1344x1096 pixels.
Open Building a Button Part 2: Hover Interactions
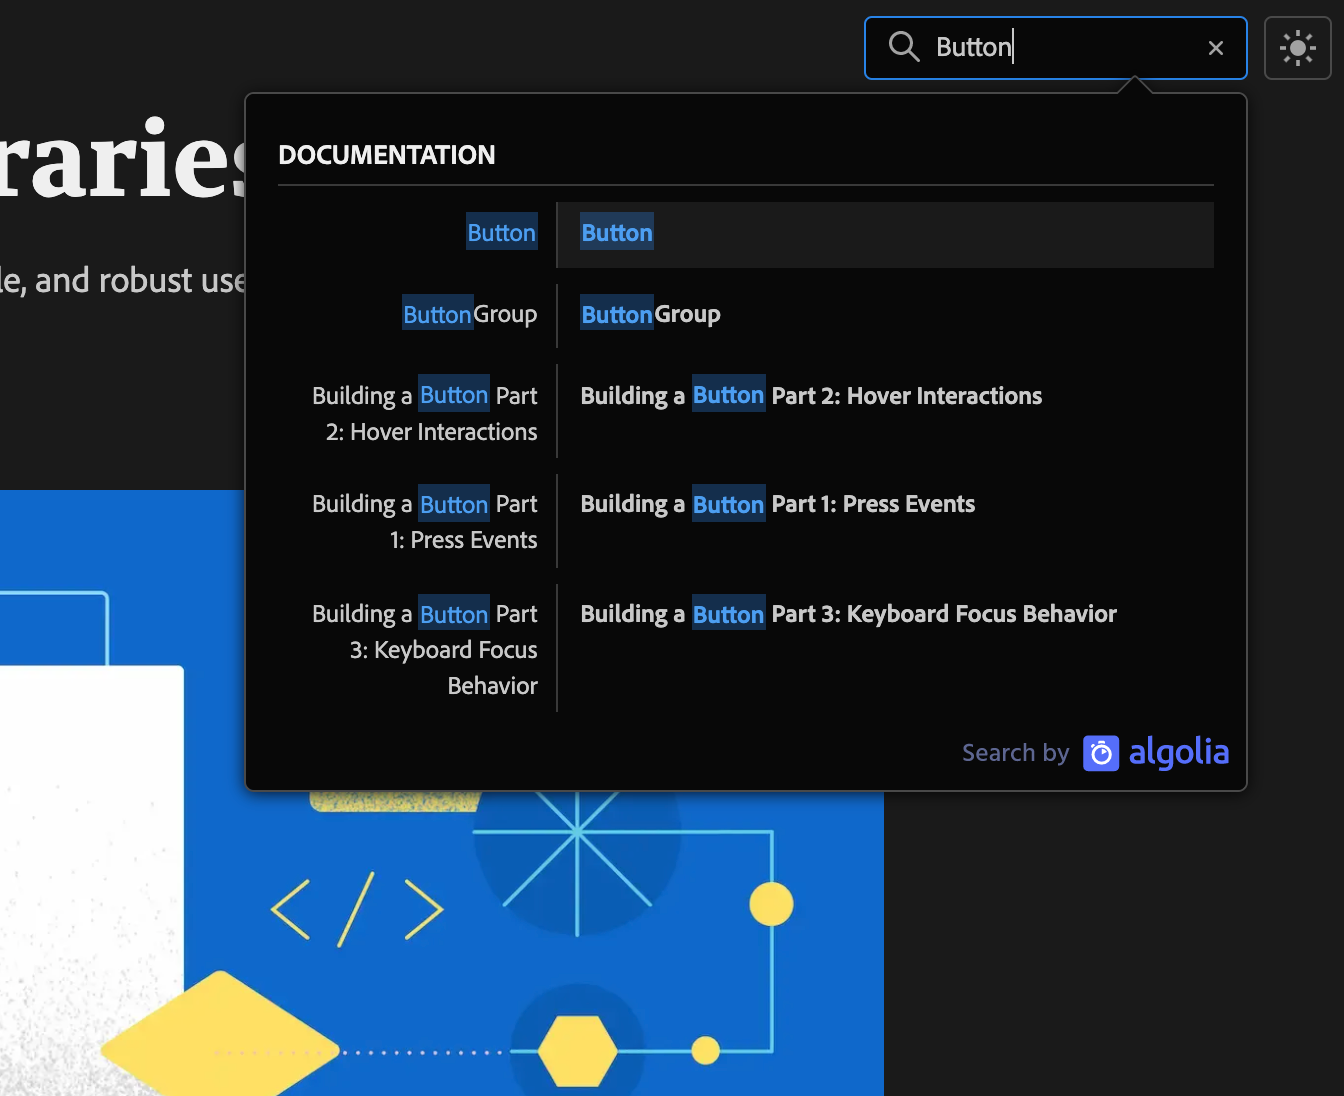click(x=811, y=396)
